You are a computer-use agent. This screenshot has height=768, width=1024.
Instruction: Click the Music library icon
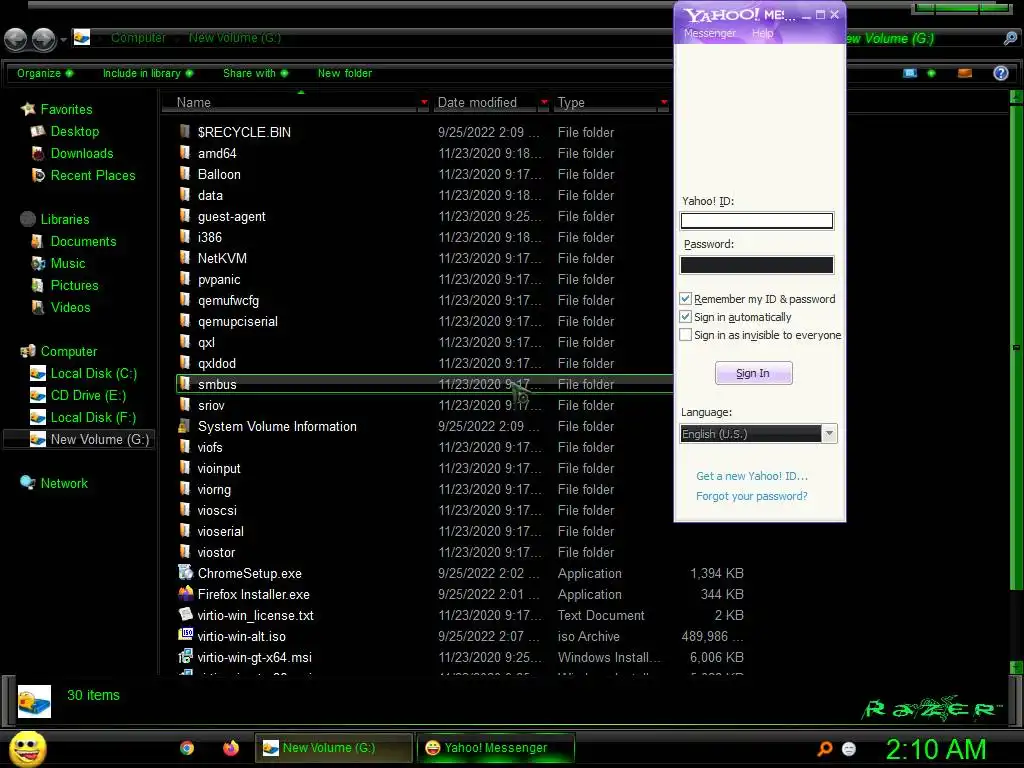coord(38,263)
